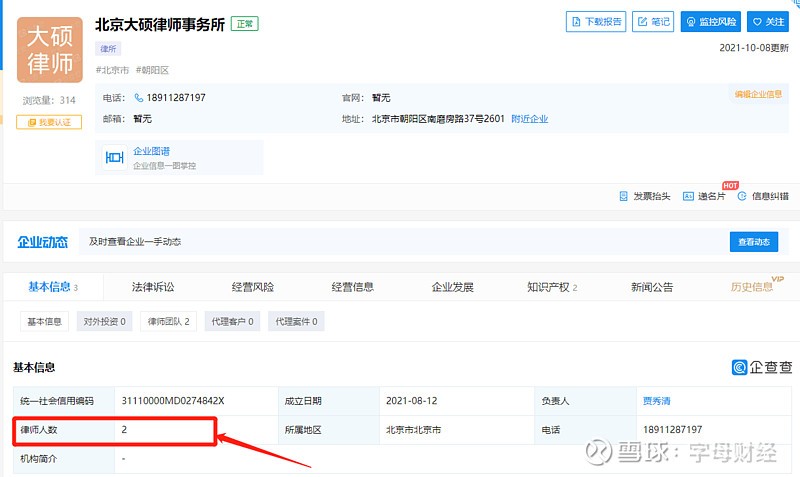Image resolution: width=800 pixels, height=477 pixels.
Task: Click the phone icon beside 18911287197
Action: click(139, 98)
